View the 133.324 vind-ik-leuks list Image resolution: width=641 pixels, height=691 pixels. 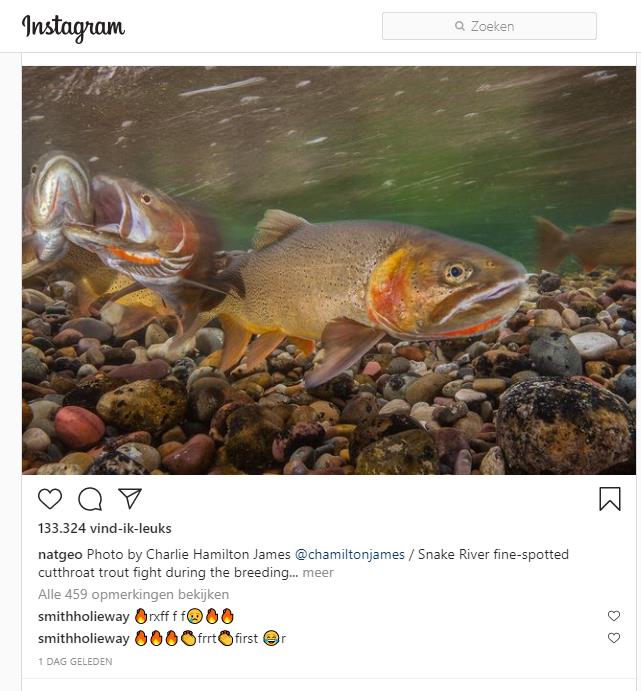(x=105, y=528)
